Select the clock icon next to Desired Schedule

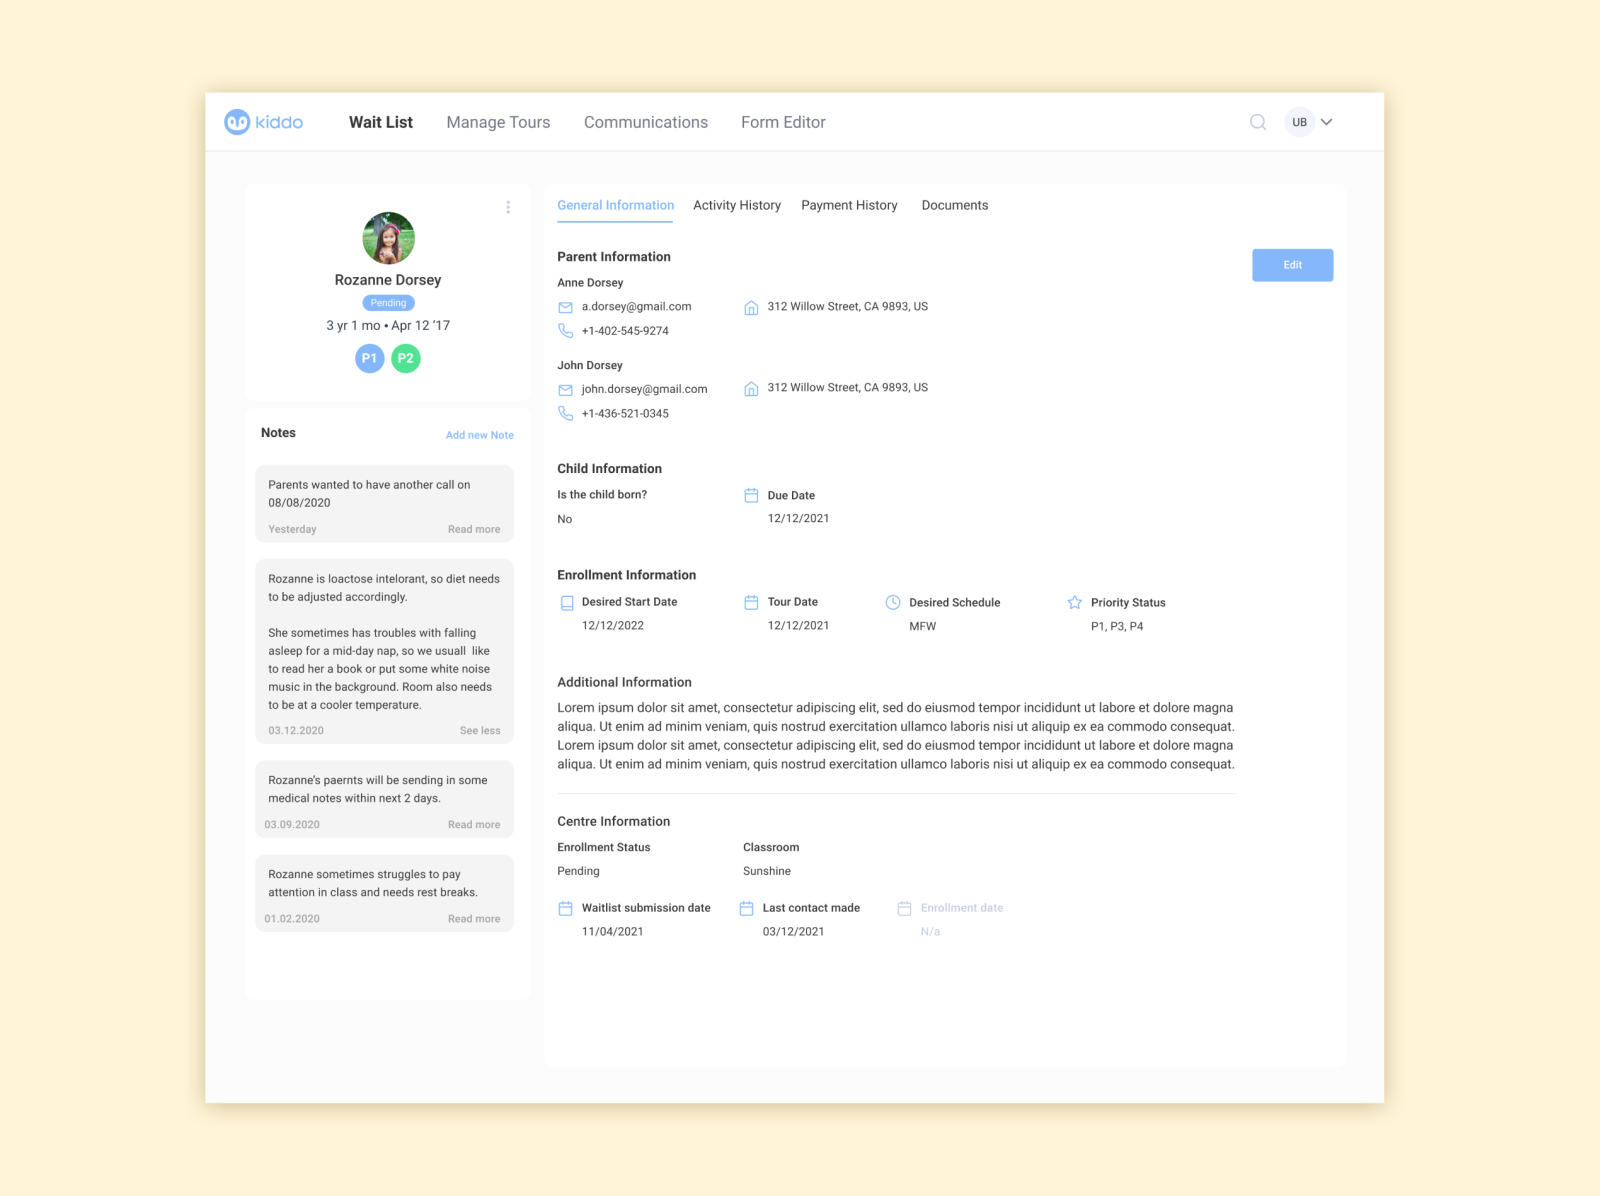pos(892,602)
